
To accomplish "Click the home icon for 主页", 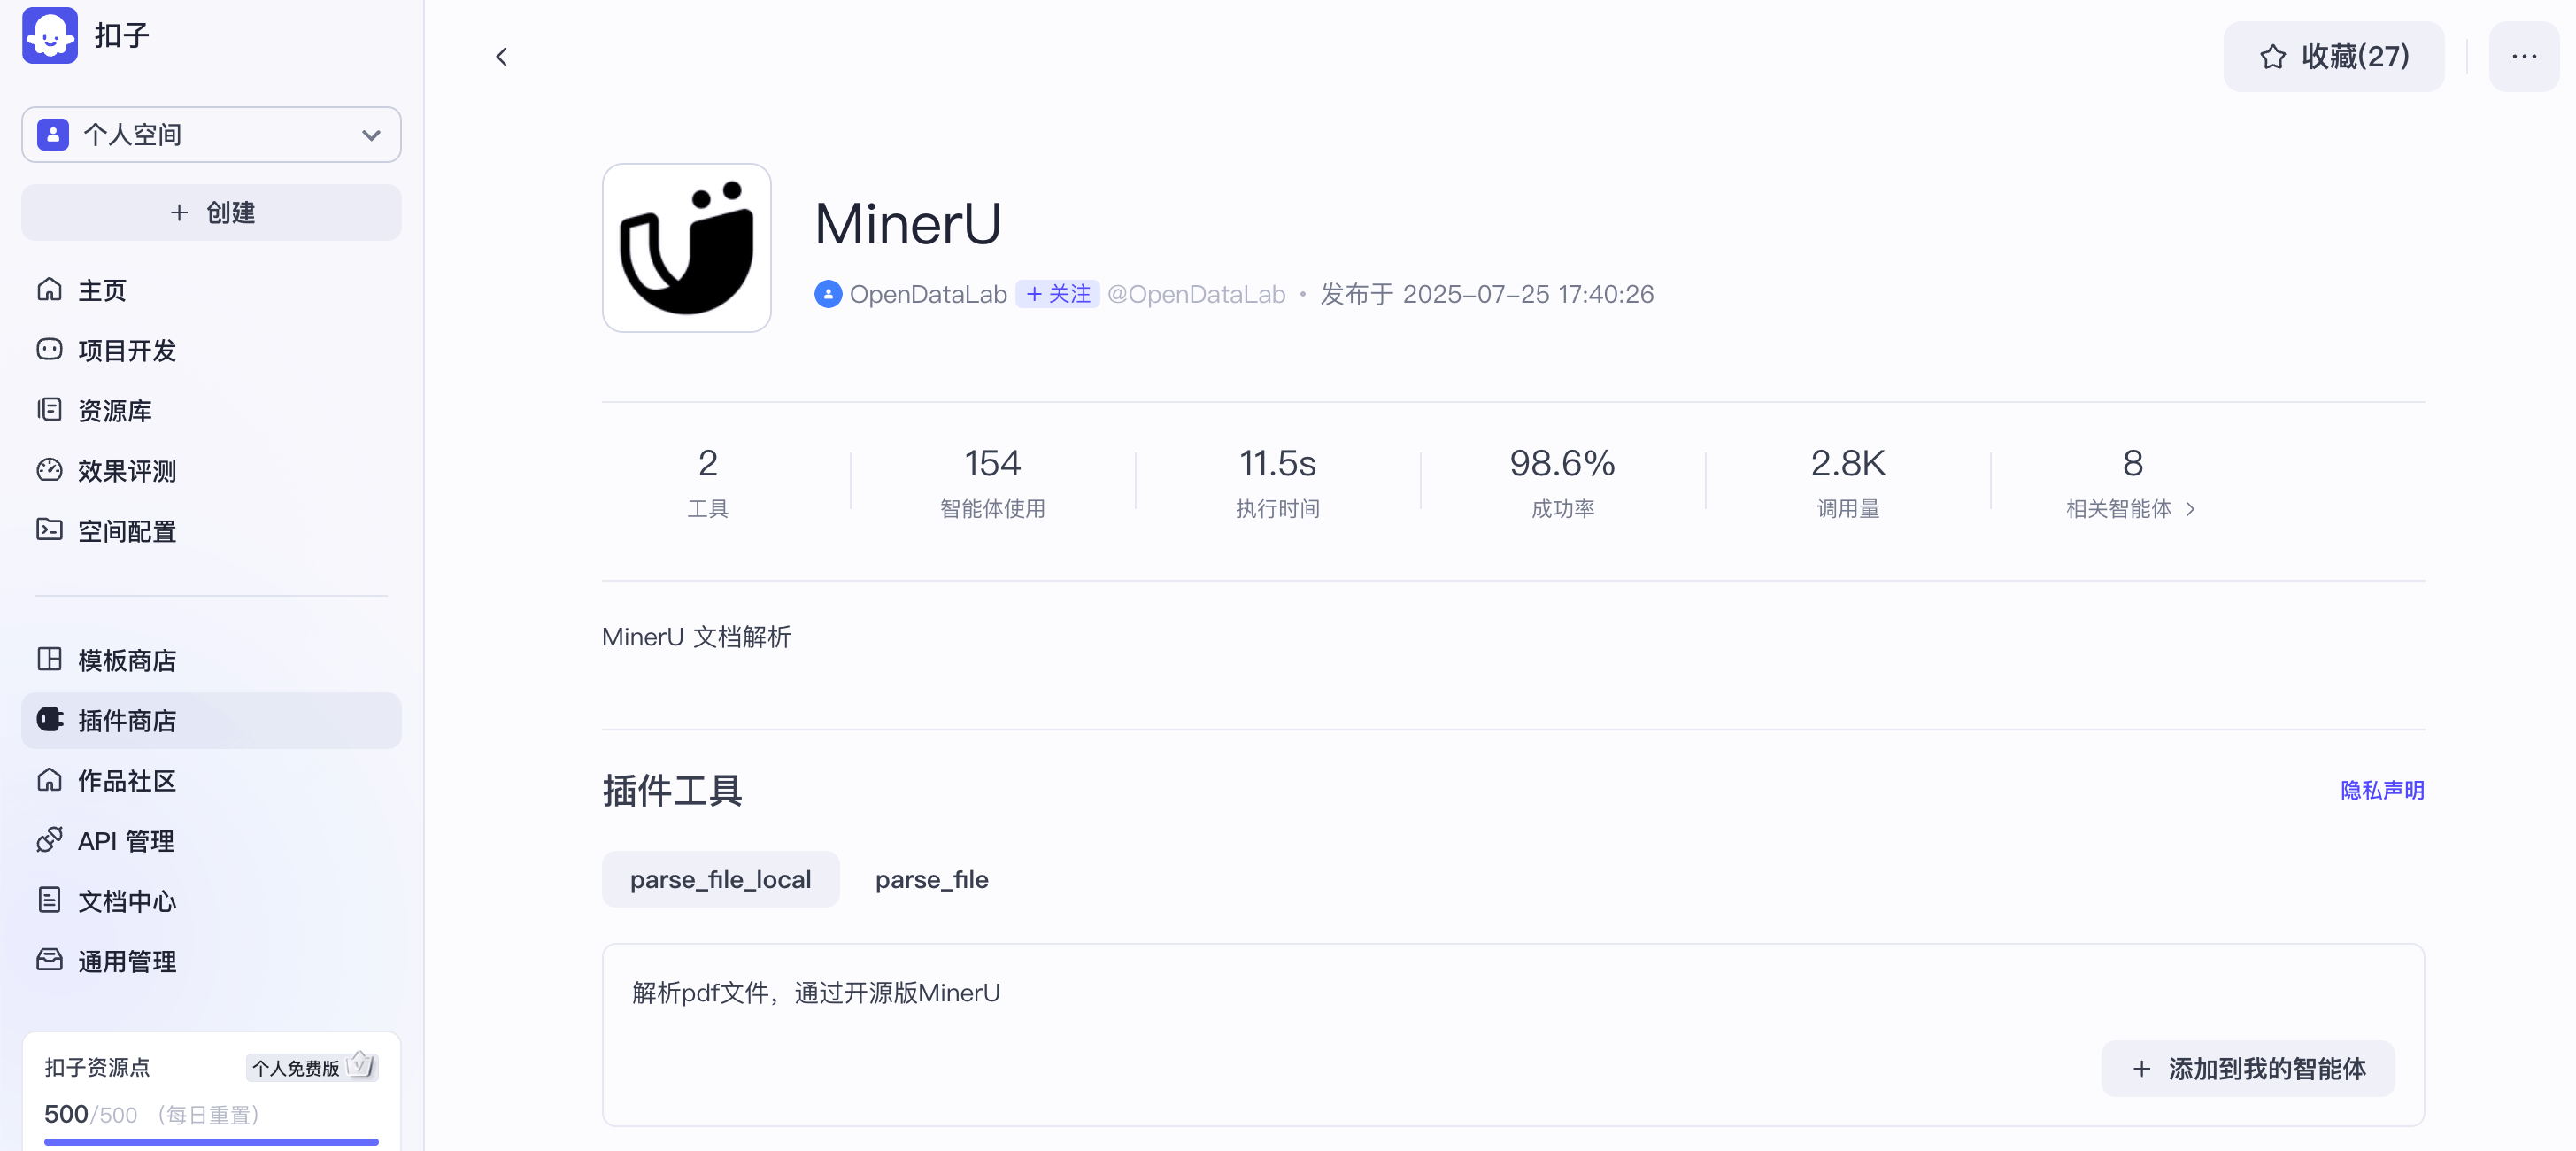I will (x=49, y=290).
